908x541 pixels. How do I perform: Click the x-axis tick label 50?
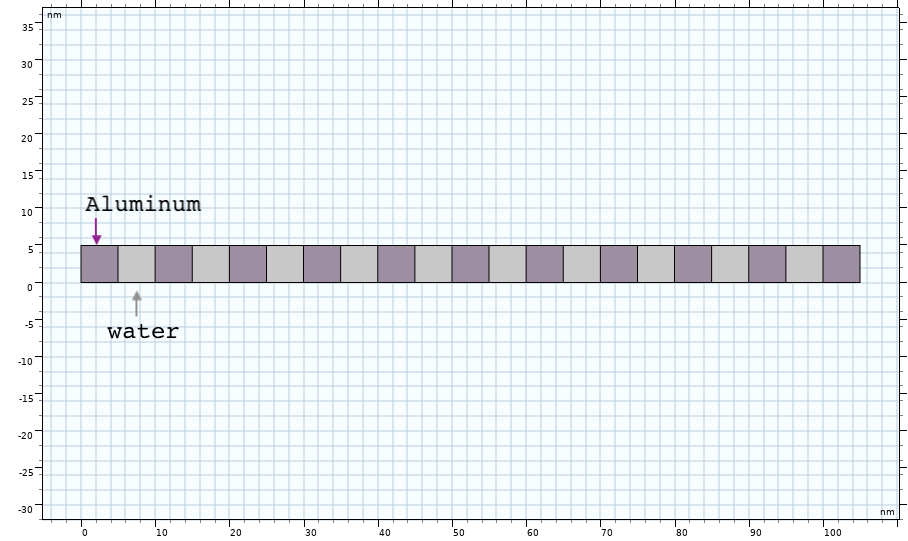coord(458,533)
